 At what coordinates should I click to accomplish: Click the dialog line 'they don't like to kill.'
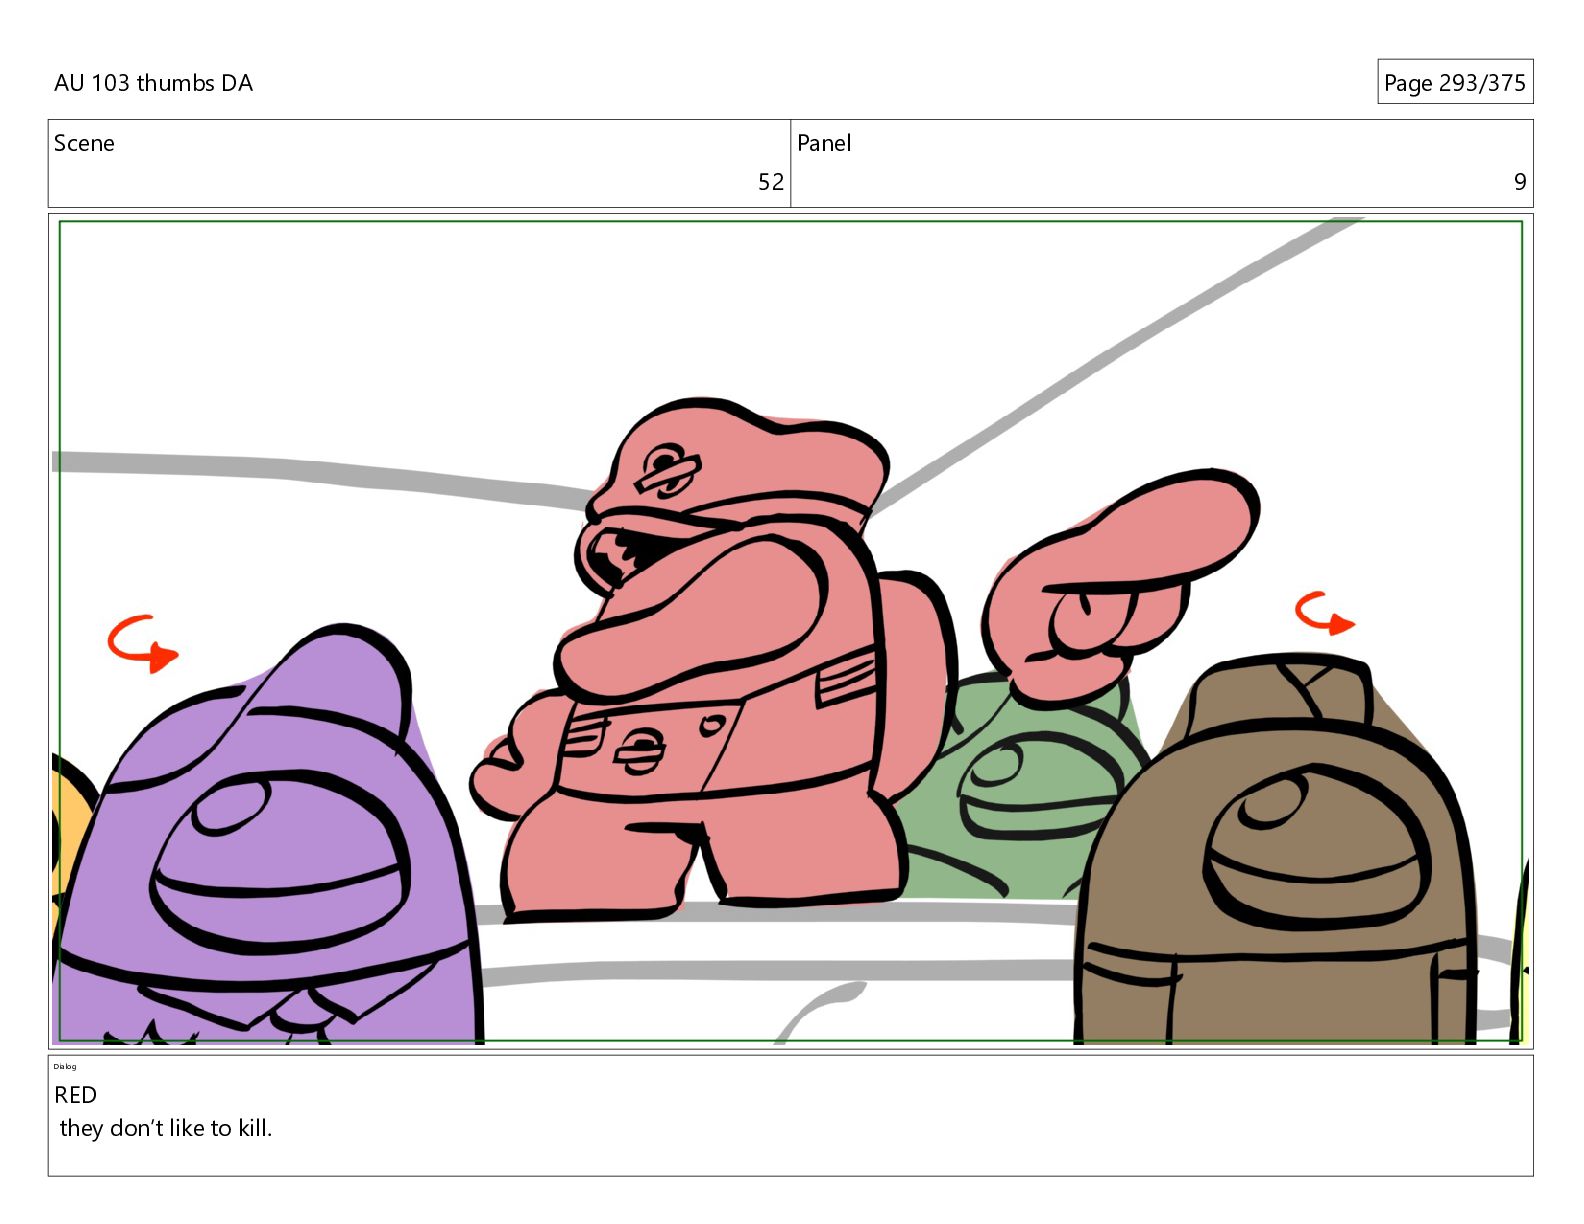pyautogui.click(x=166, y=1128)
